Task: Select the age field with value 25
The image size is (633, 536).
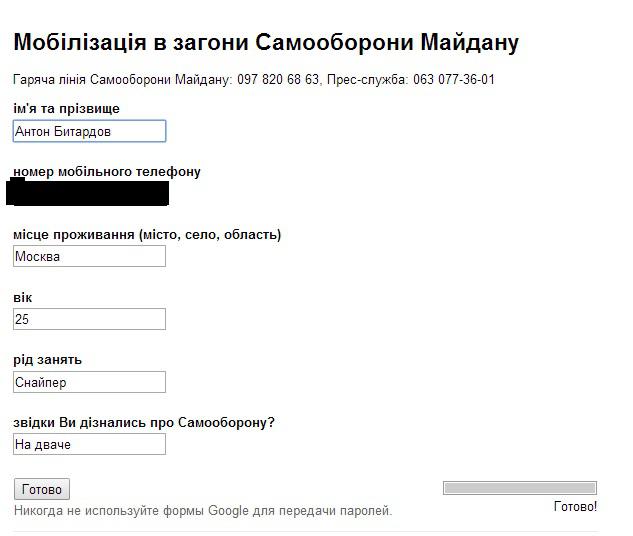Action: [x=89, y=319]
